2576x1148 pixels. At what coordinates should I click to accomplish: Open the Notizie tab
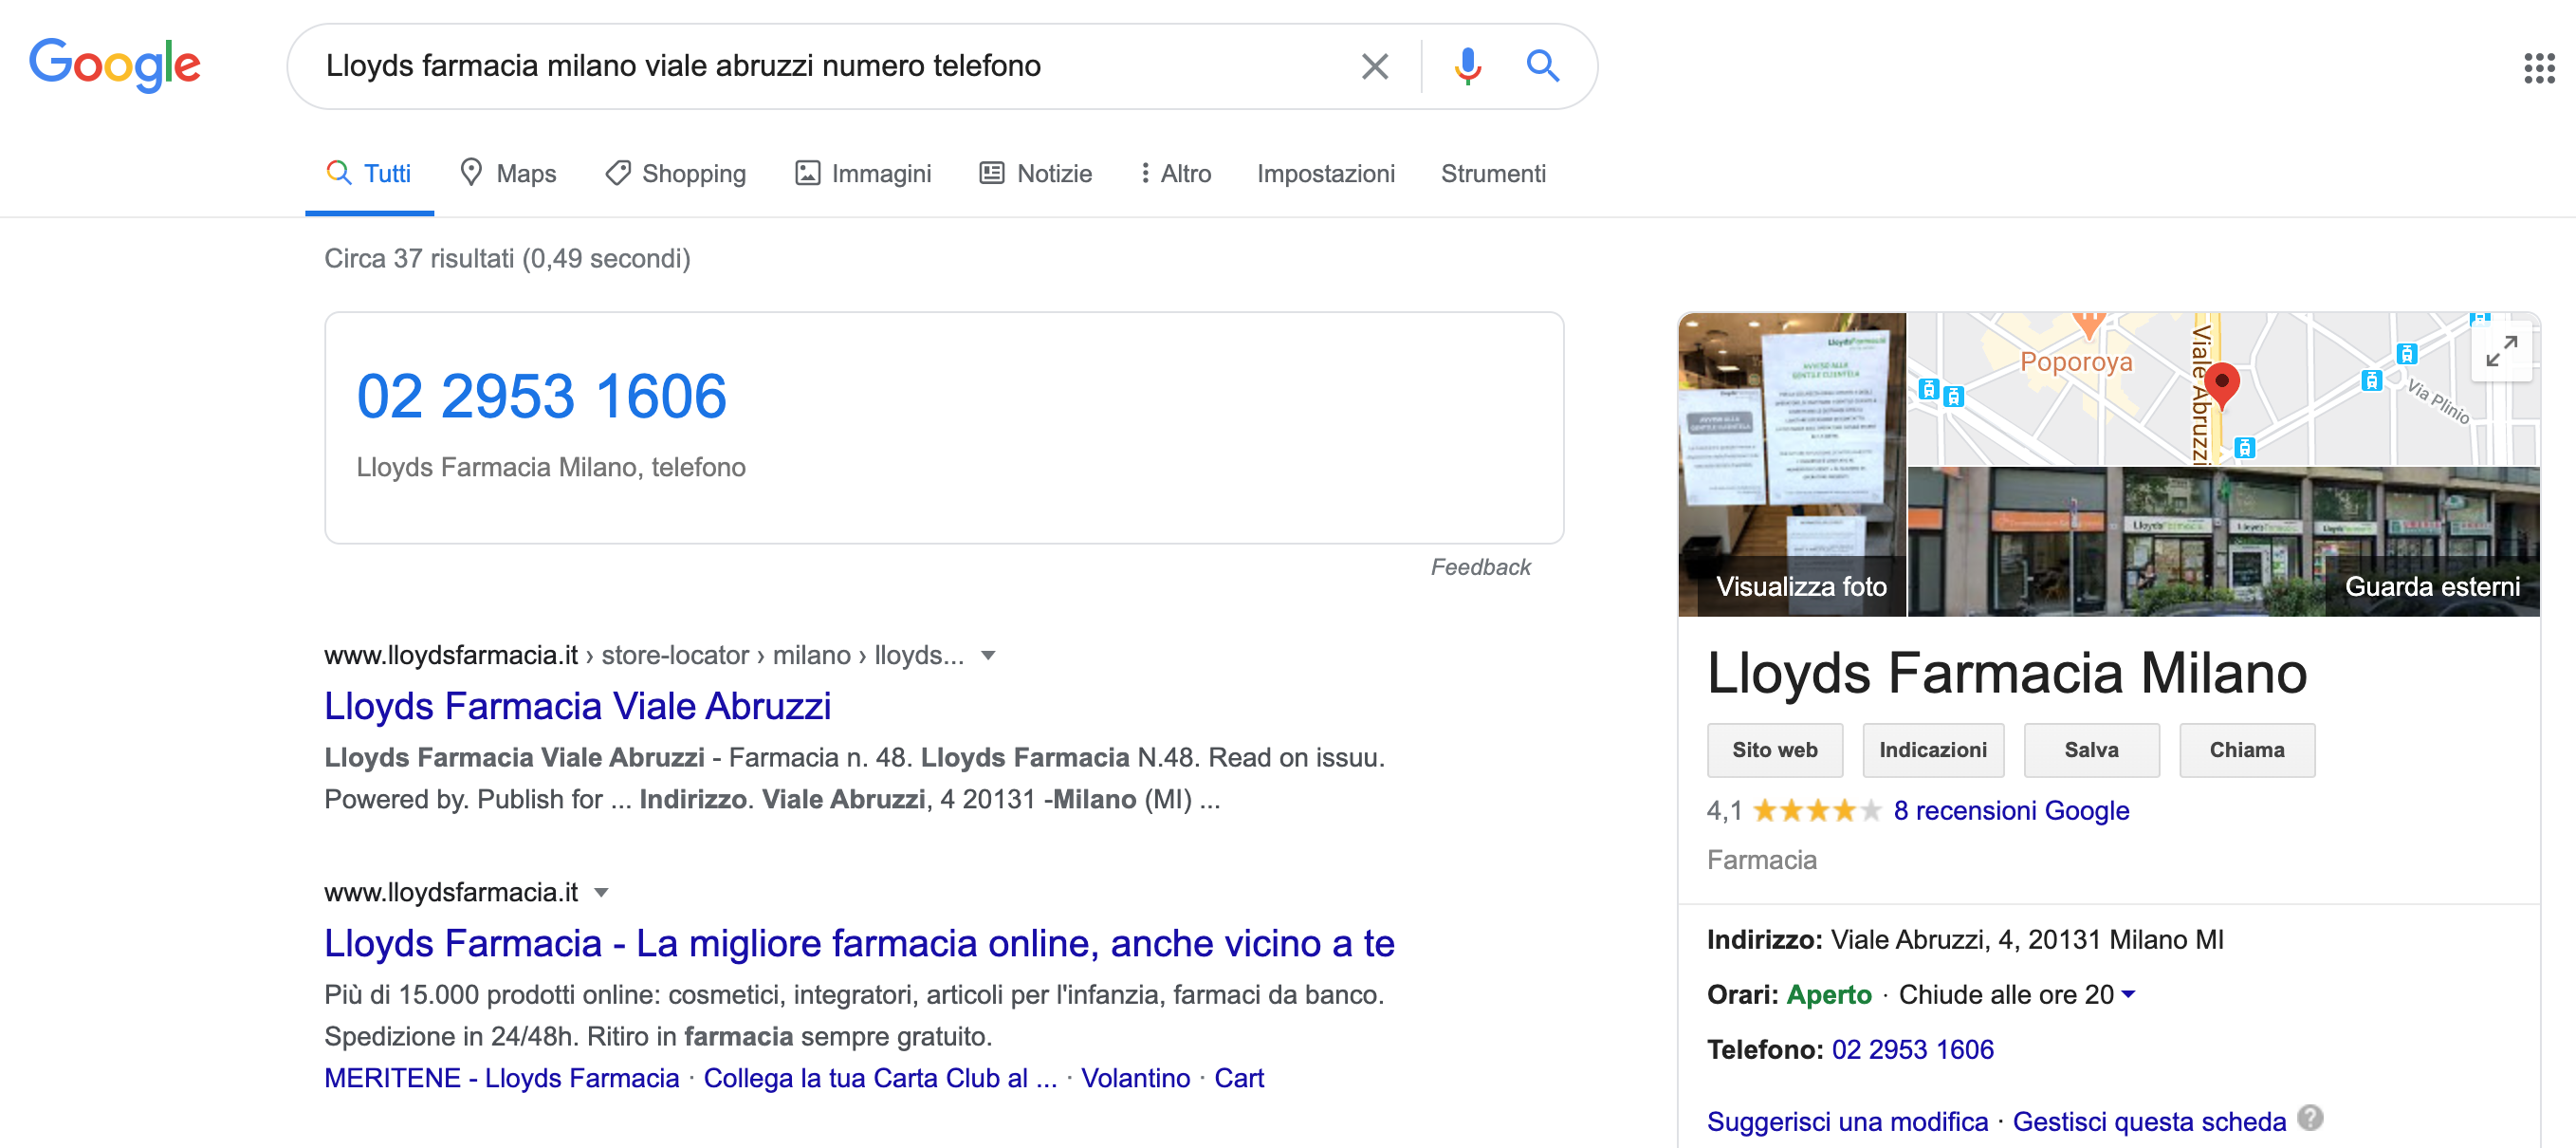click(1035, 173)
